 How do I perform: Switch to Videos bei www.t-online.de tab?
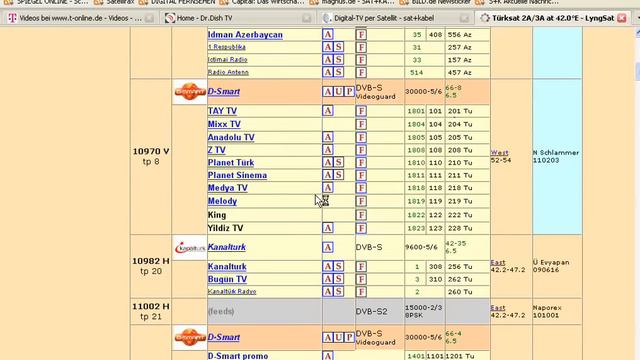tap(80, 18)
